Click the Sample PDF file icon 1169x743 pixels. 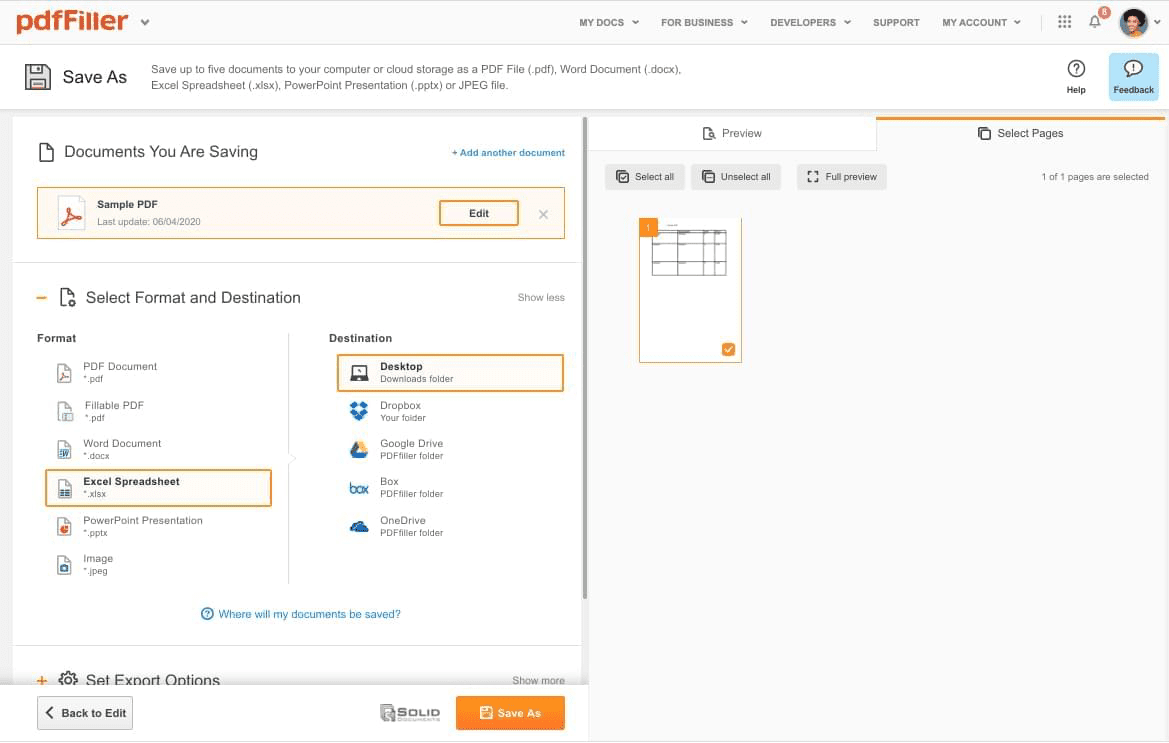(x=71, y=213)
